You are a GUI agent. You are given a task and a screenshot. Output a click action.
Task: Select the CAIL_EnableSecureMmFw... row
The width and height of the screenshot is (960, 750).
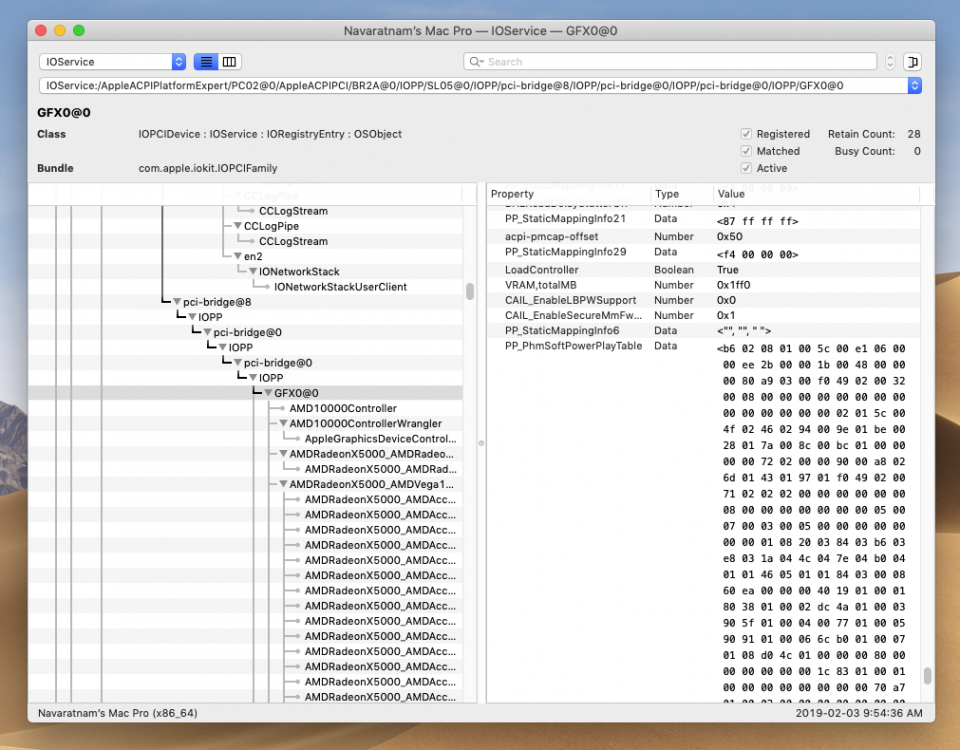704,315
